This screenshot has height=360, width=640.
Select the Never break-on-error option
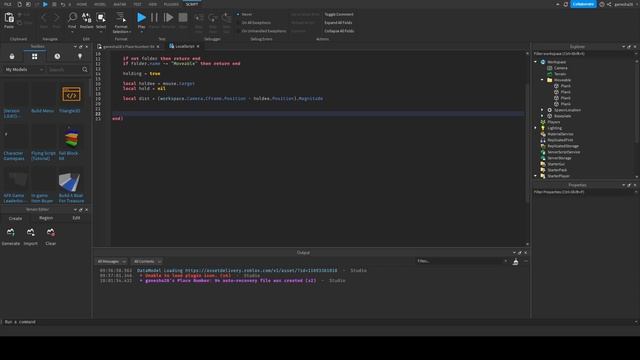click(x=245, y=14)
